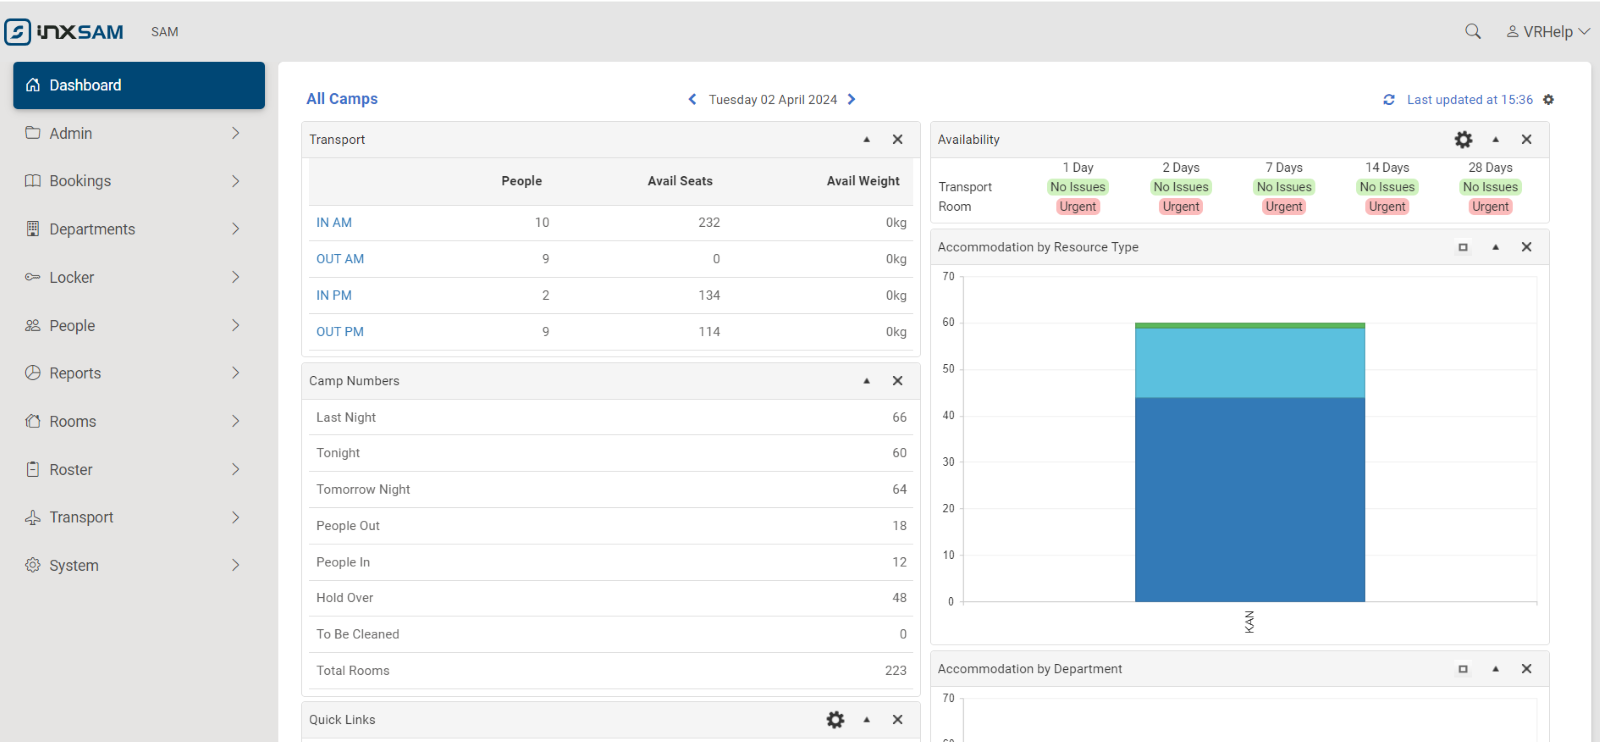Viewport: 1600px width, 742px height.
Task: Click the Rooms icon in sidebar
Action: (33, 421)
